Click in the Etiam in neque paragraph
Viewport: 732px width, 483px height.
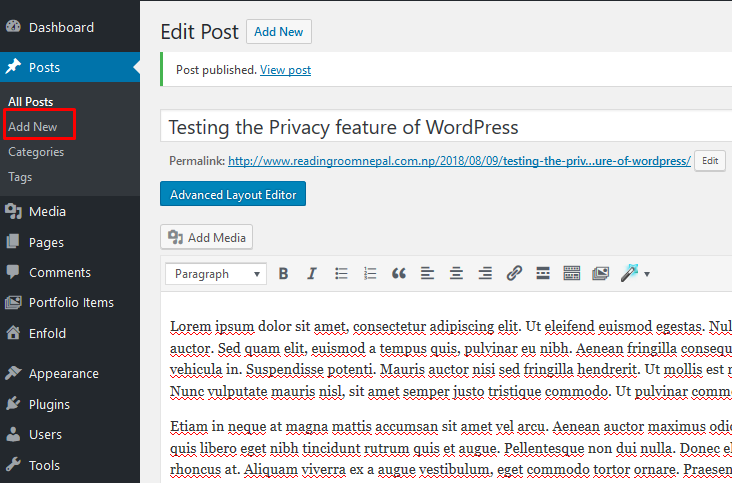pyautogui.click(x=450, y=448)
